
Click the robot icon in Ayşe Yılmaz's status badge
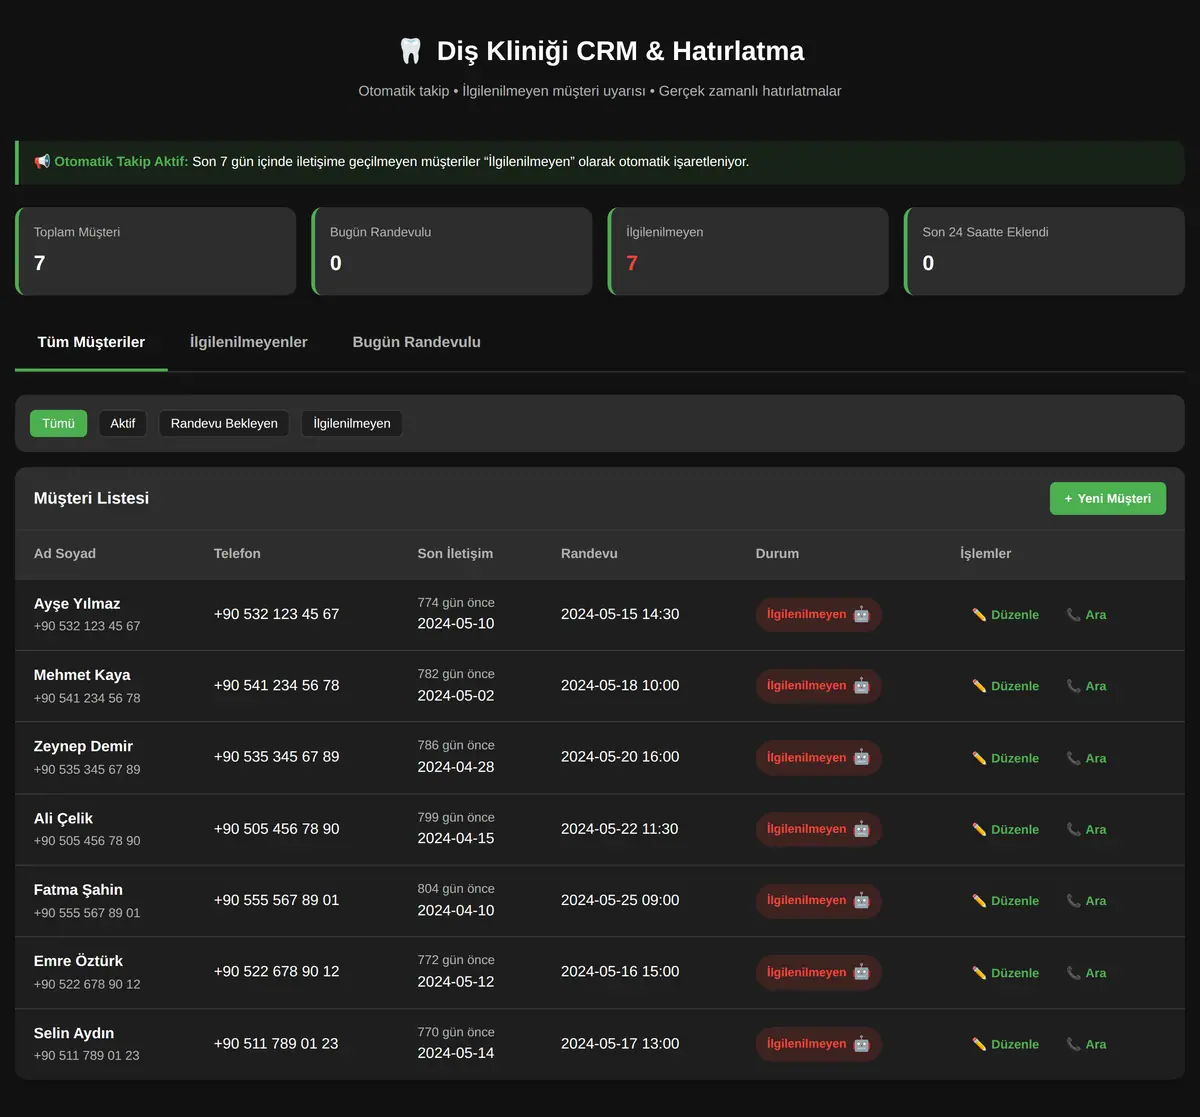click(861, 615)
